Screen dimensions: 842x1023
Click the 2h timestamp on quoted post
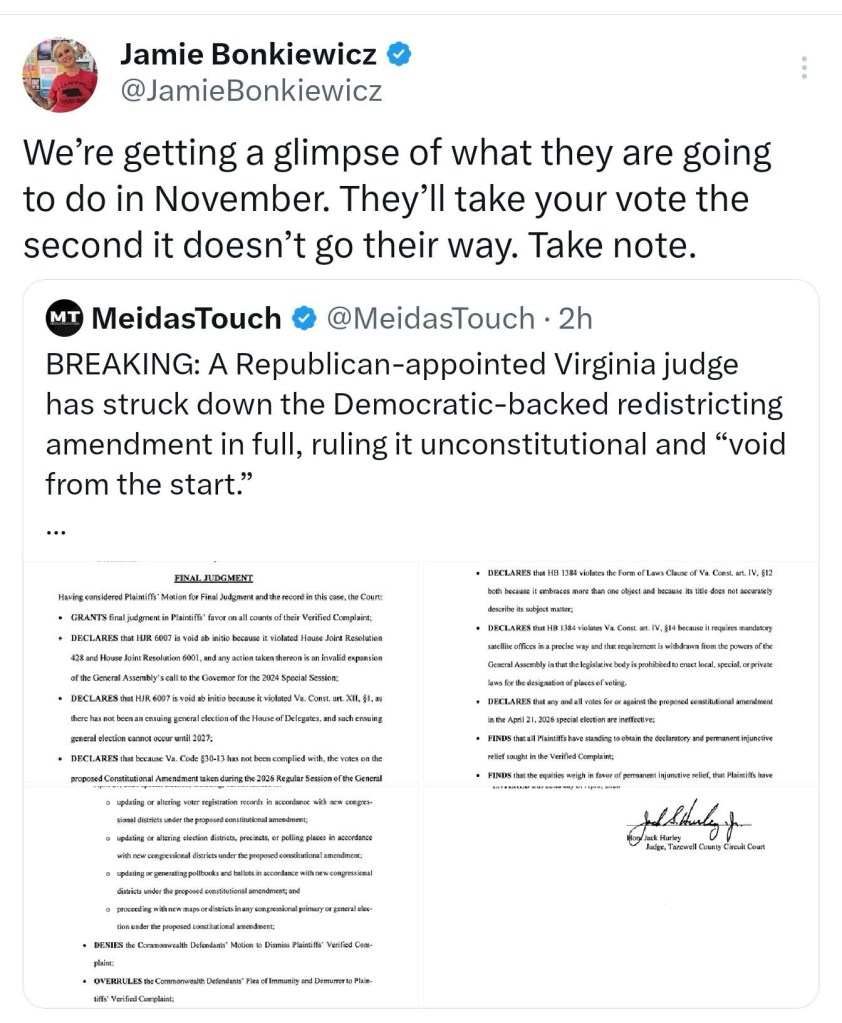(x=575, y=319)
